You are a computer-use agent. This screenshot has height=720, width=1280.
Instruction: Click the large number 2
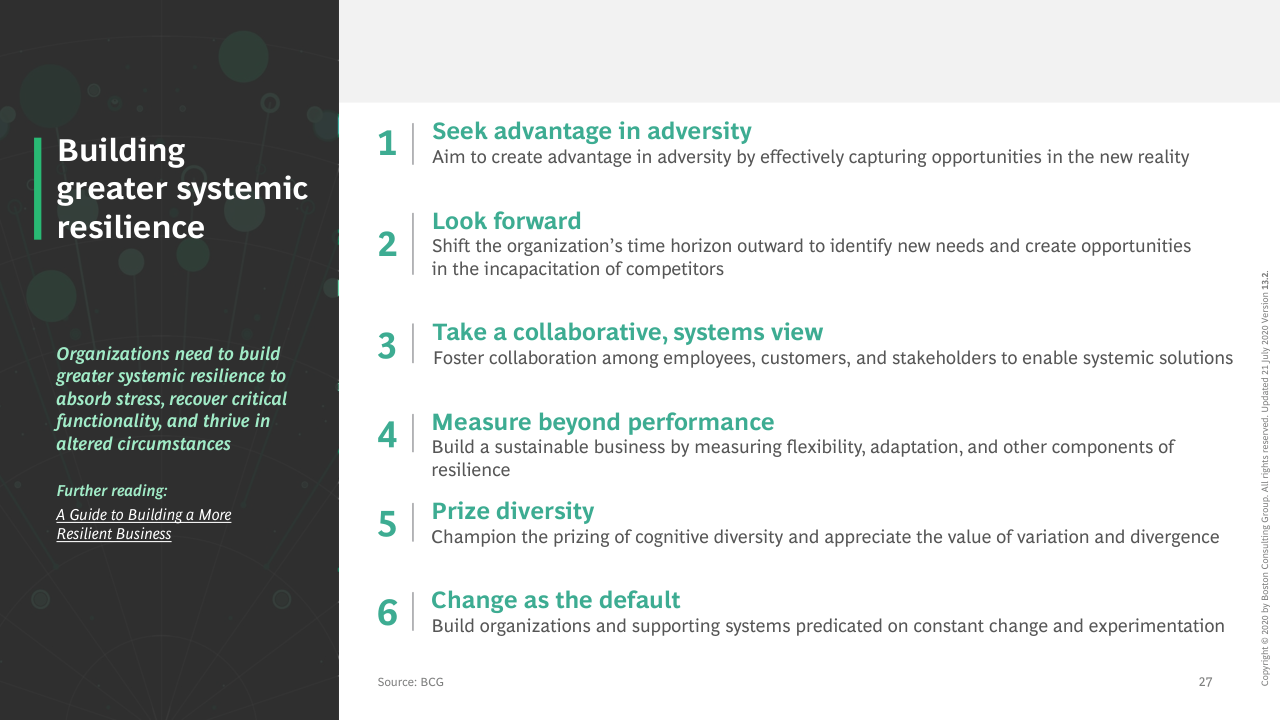[x=387, y=244]
